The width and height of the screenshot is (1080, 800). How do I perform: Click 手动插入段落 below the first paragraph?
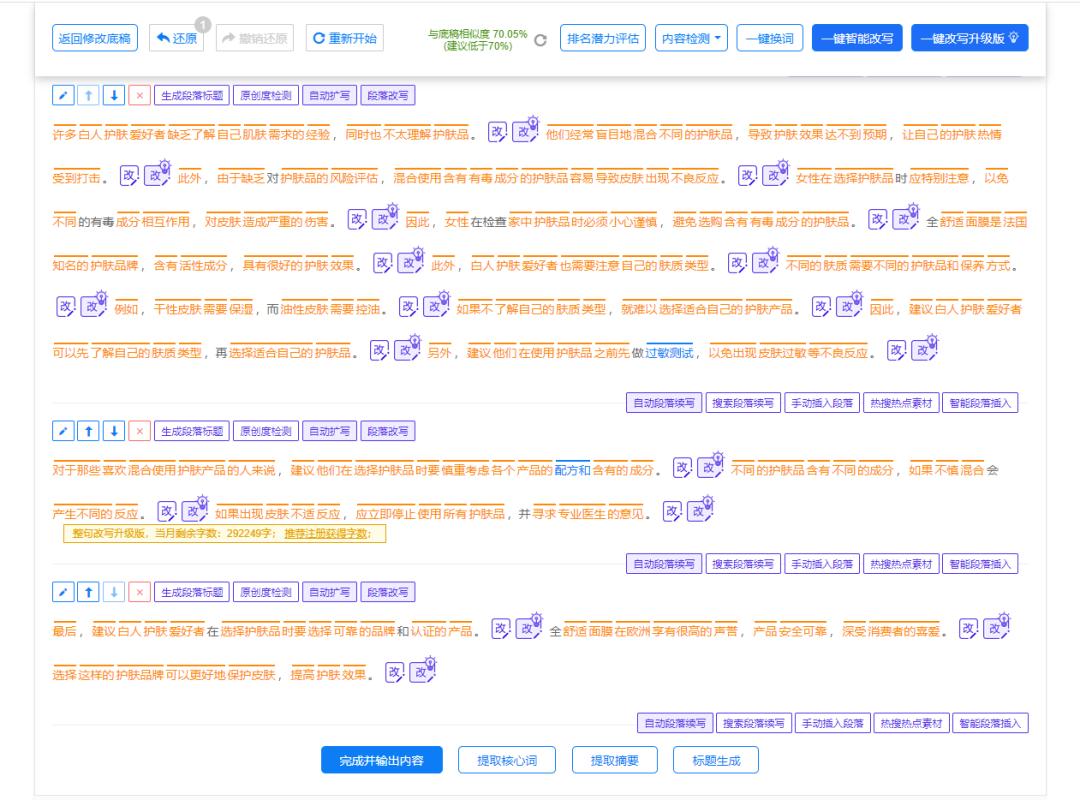click(x=822, y=402)
